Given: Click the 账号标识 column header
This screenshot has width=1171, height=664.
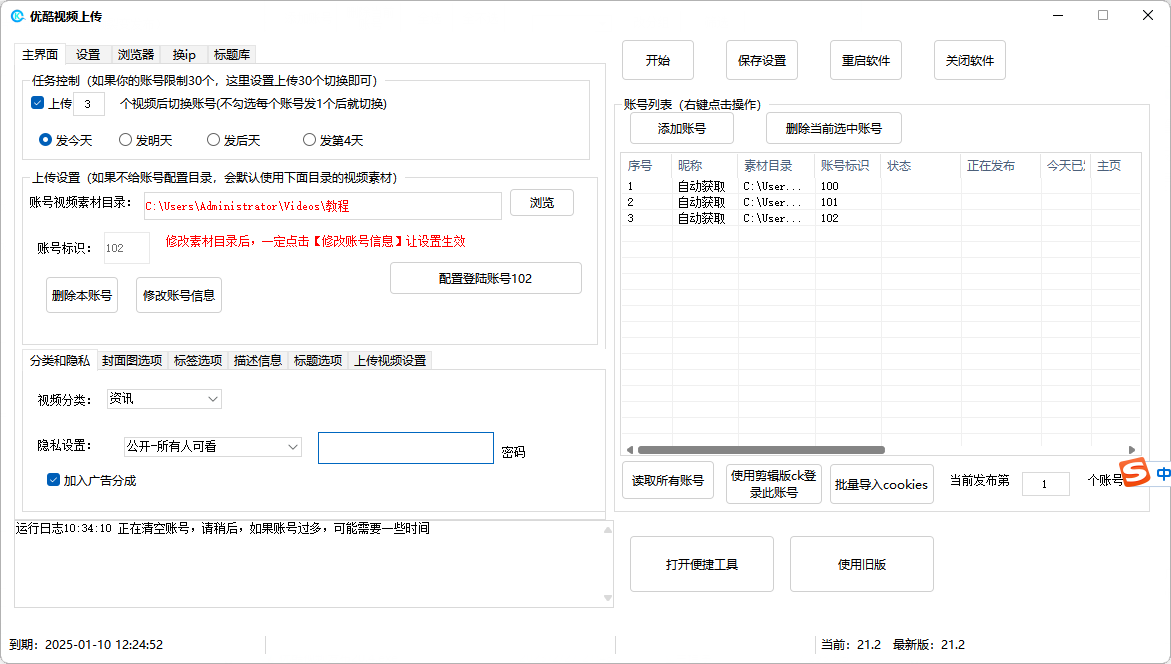Looking at the screenshot, I should [x=848, y=166].
